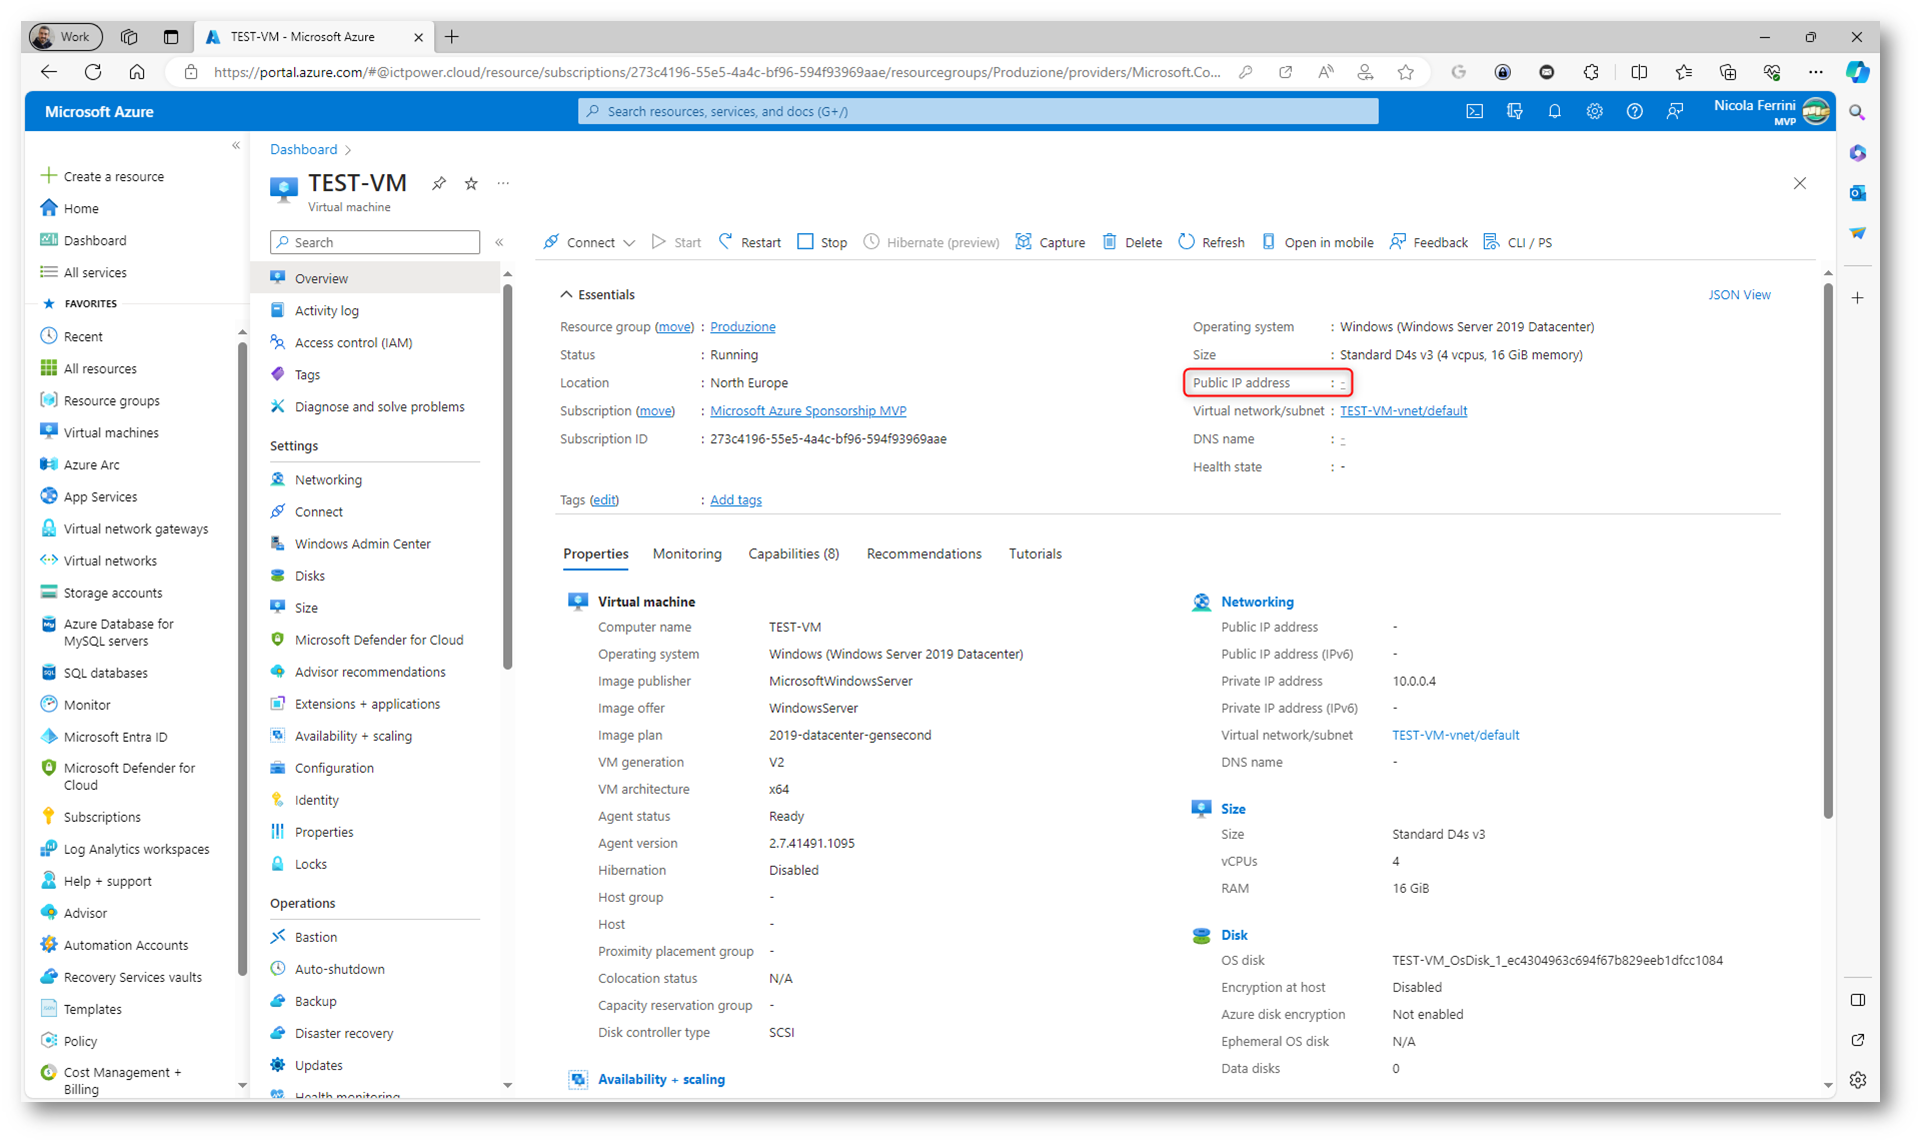Open JSON View link

click(x=1738, y=295)
